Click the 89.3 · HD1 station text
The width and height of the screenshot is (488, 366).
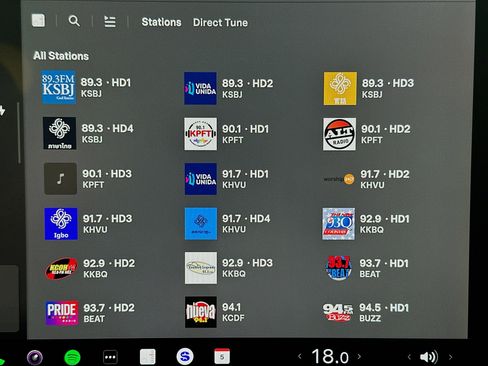pyautogui.click(x=106, y=82)
